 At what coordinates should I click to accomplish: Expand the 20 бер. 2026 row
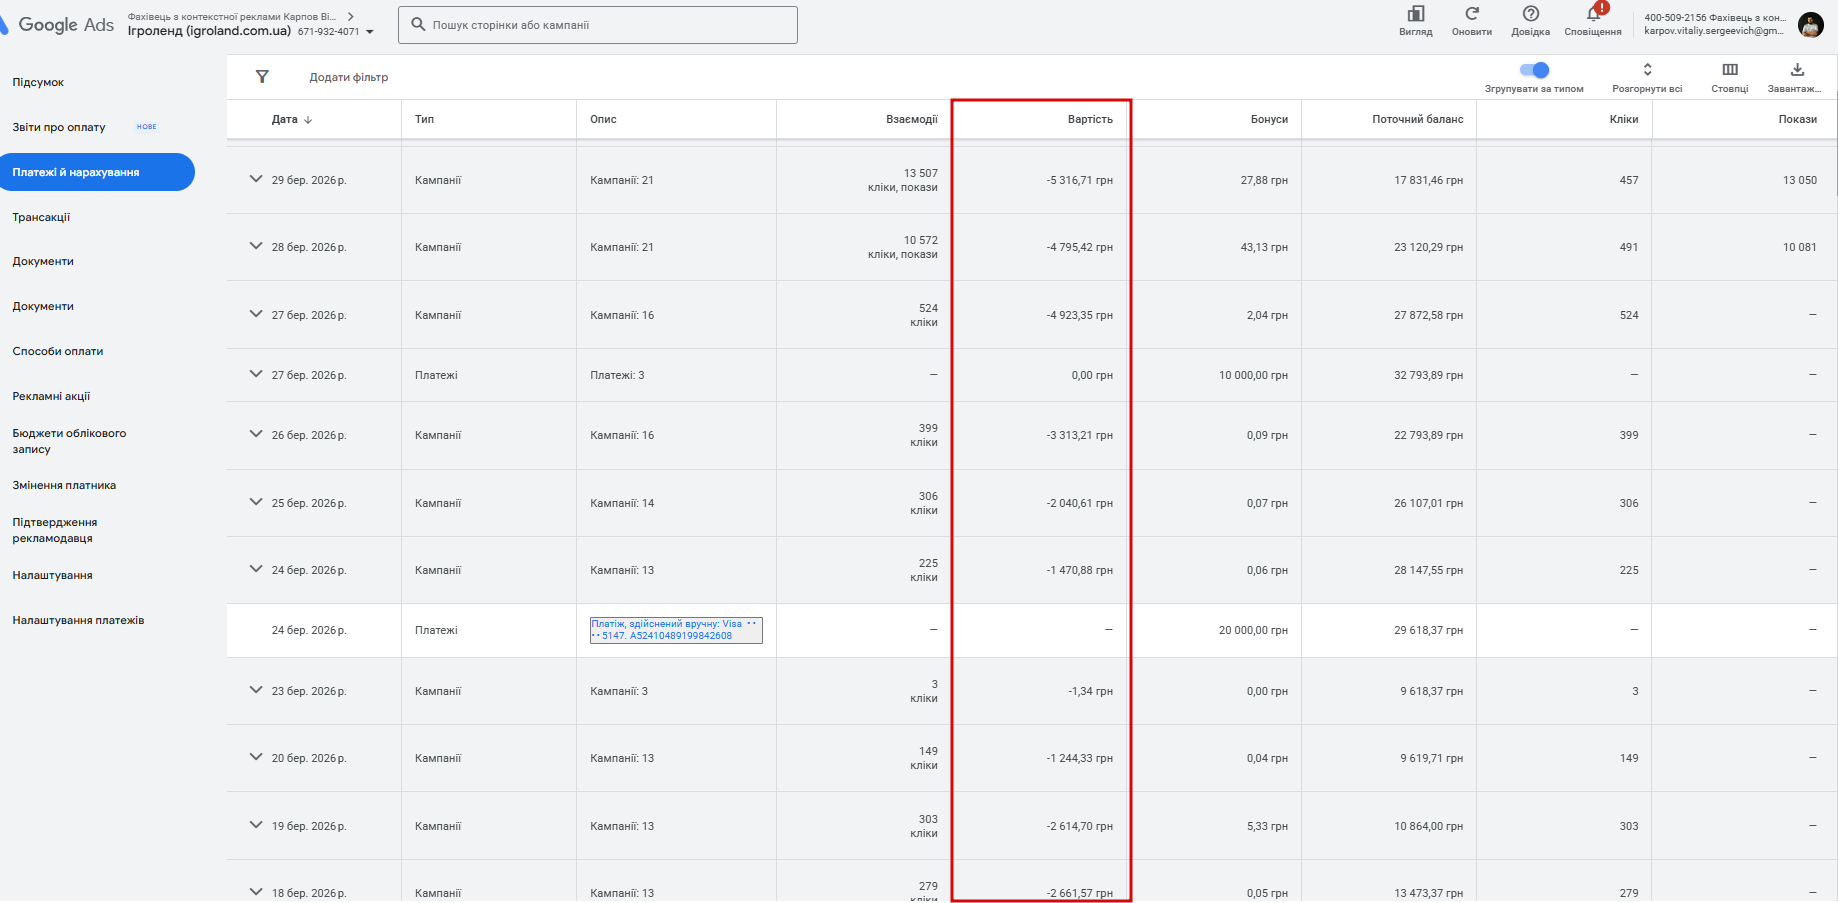(256, 757)
